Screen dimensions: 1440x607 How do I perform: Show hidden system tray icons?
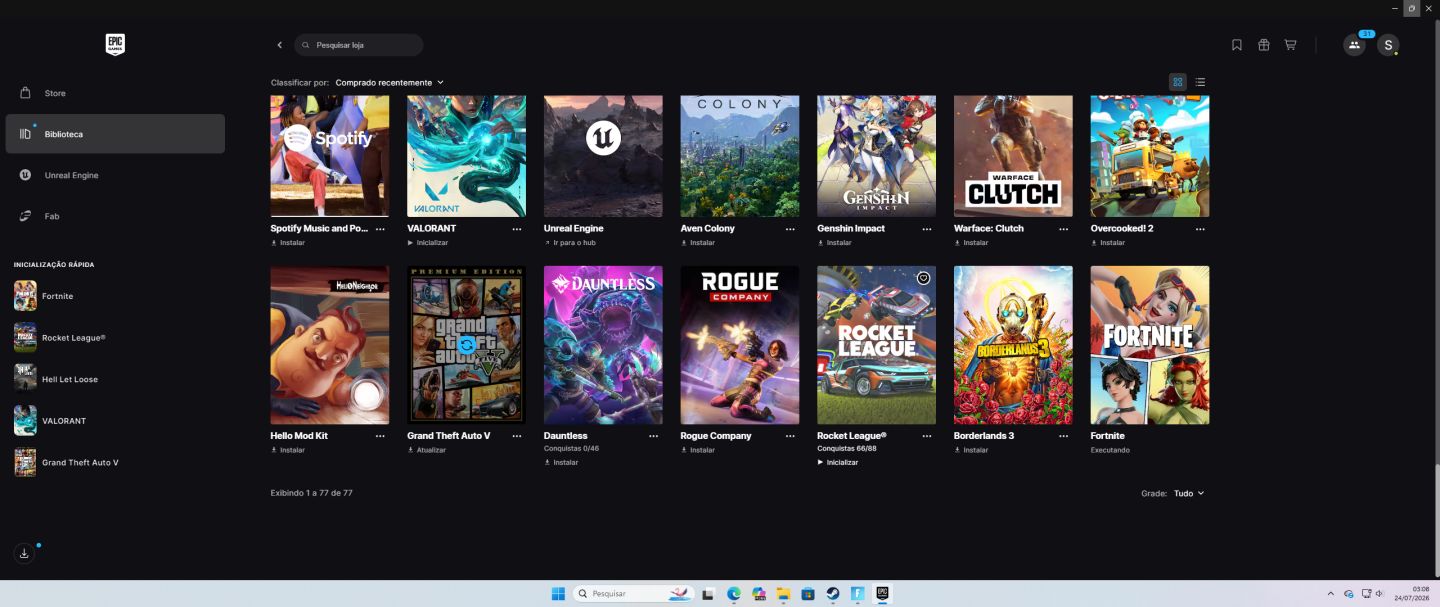1330,594
